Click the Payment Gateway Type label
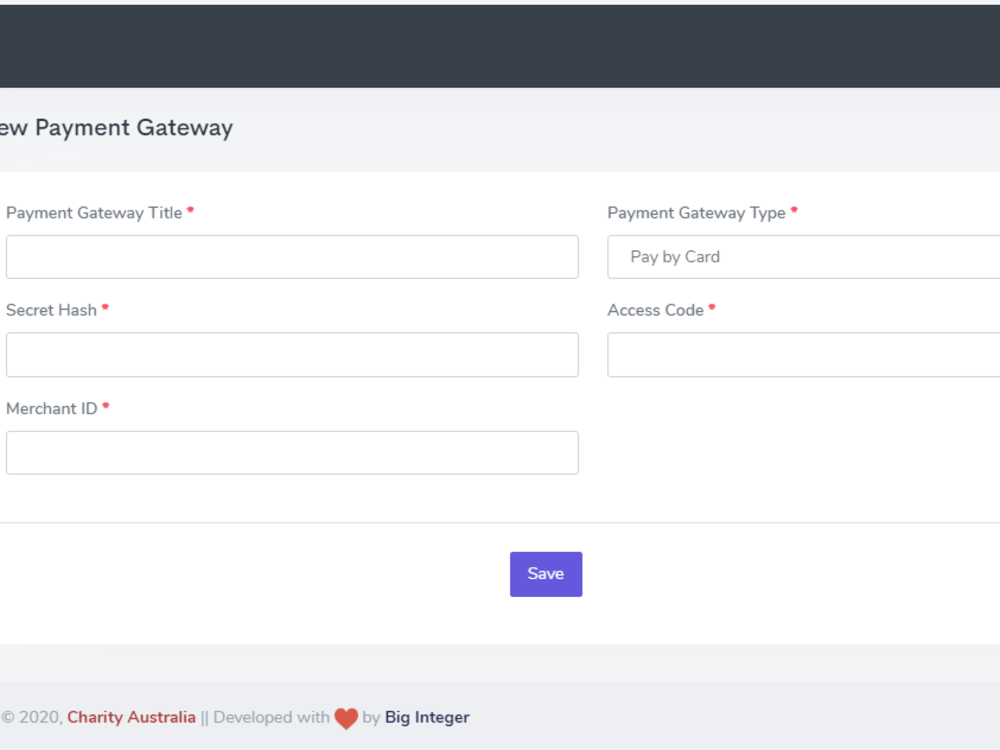This screenshot has width=1000, height=750. pyautogui.click(x=696, y=213)
